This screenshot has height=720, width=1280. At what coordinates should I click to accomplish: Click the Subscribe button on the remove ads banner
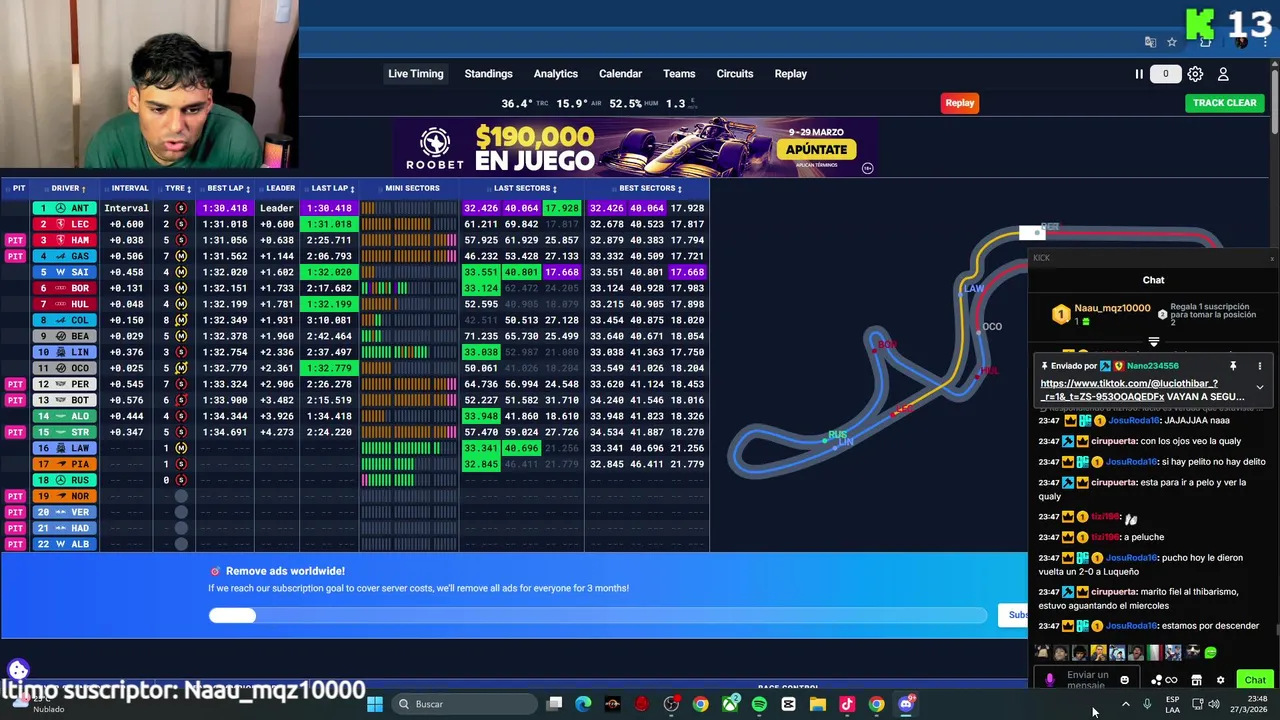(x=1013, y=615)
